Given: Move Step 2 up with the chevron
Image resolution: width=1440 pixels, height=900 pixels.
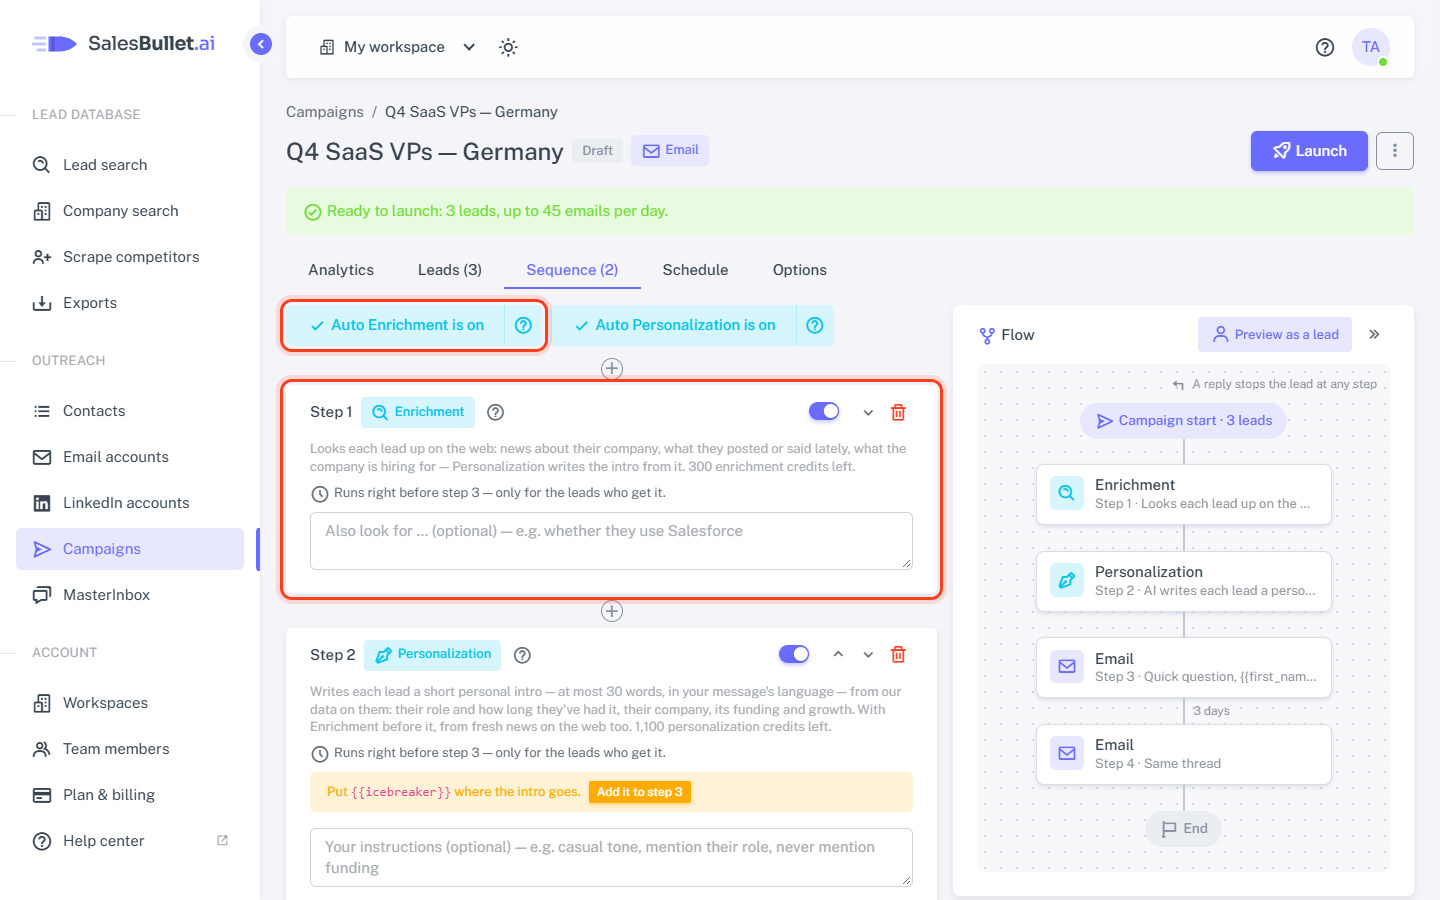Looking at the screenshot, I should (838, 654).
